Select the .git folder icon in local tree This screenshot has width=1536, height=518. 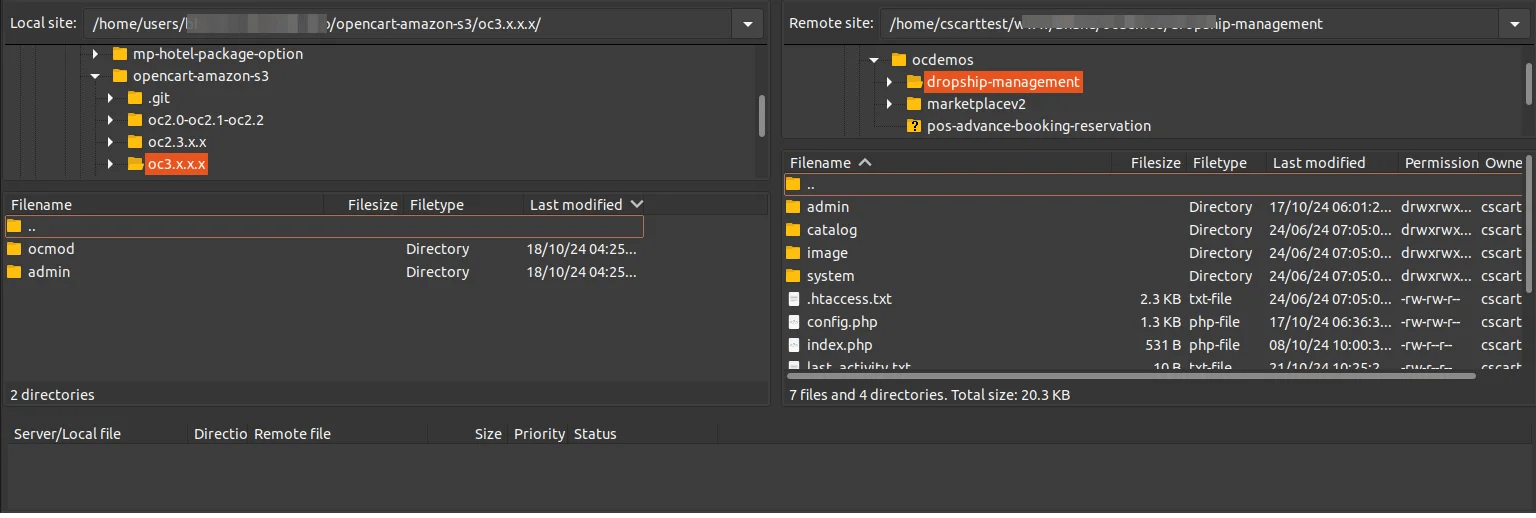click(135, 98)
